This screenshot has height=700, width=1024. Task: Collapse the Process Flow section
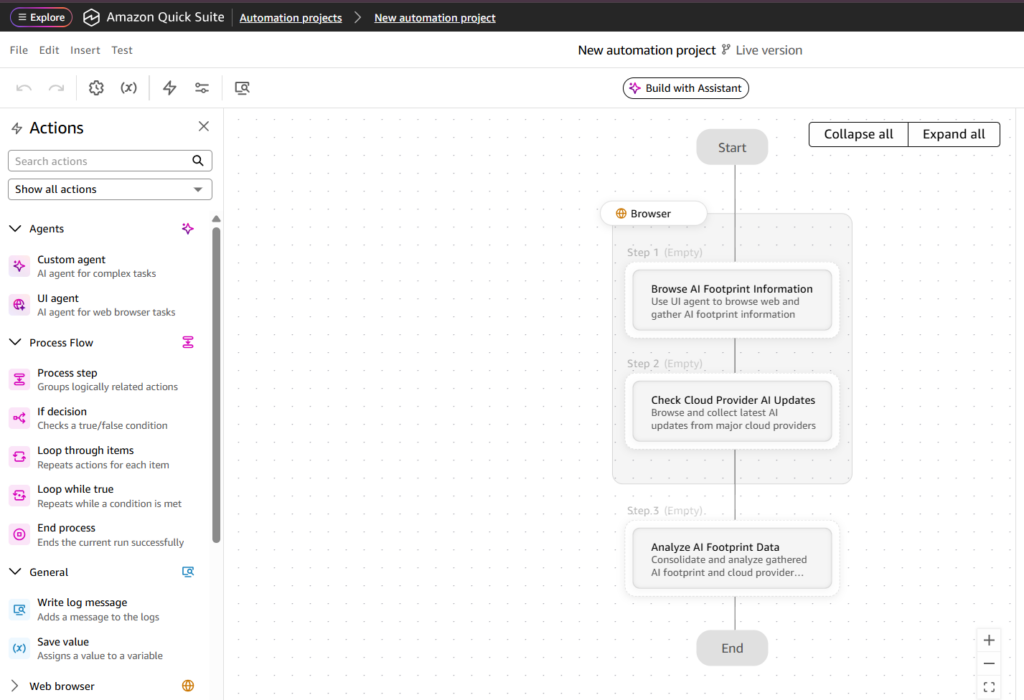click(15, 343)
